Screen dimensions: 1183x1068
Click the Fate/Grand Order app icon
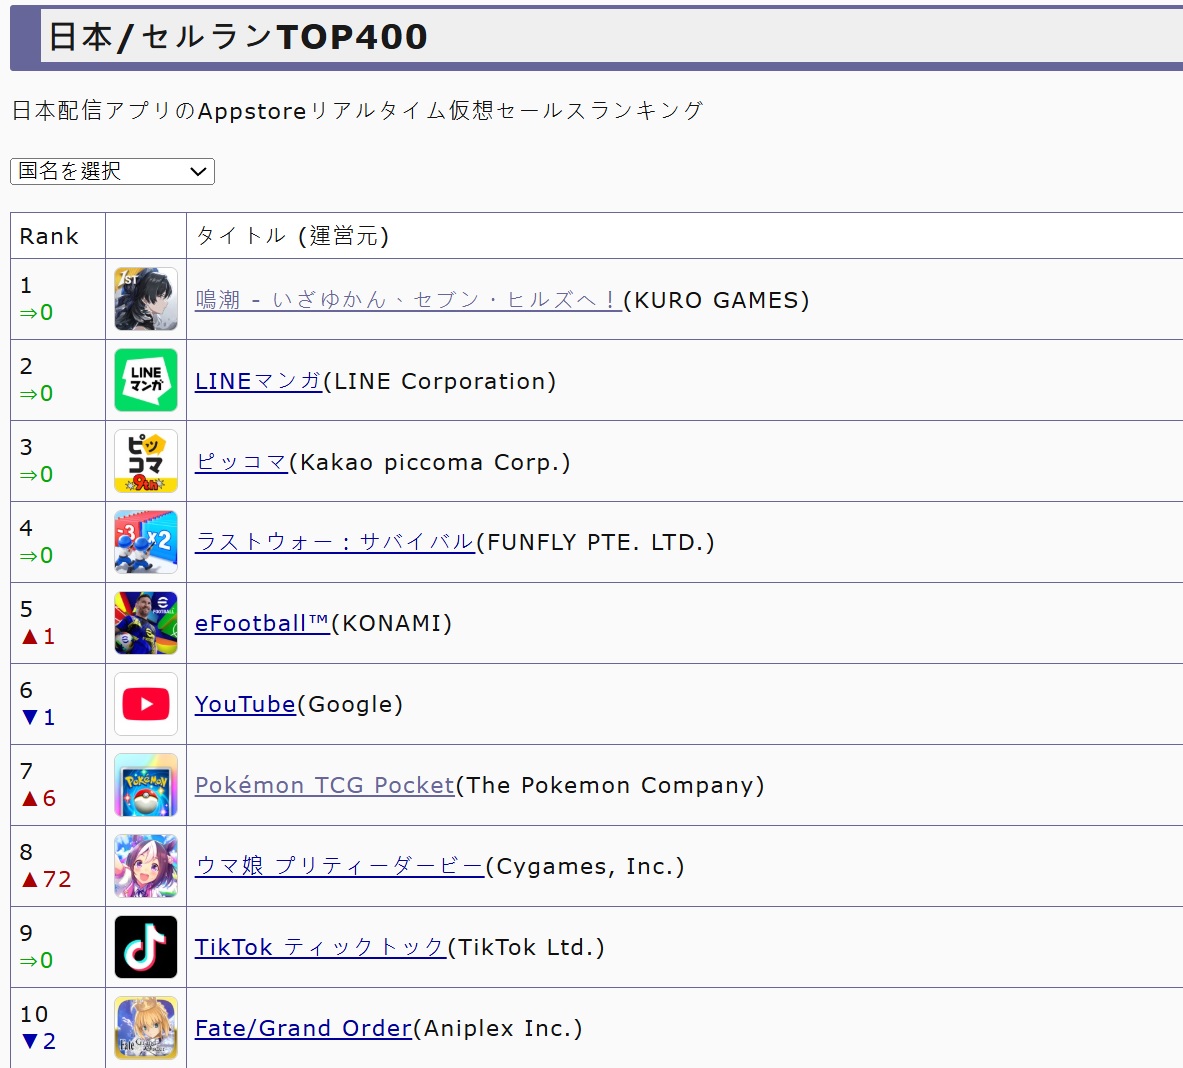click(146, 1028)
